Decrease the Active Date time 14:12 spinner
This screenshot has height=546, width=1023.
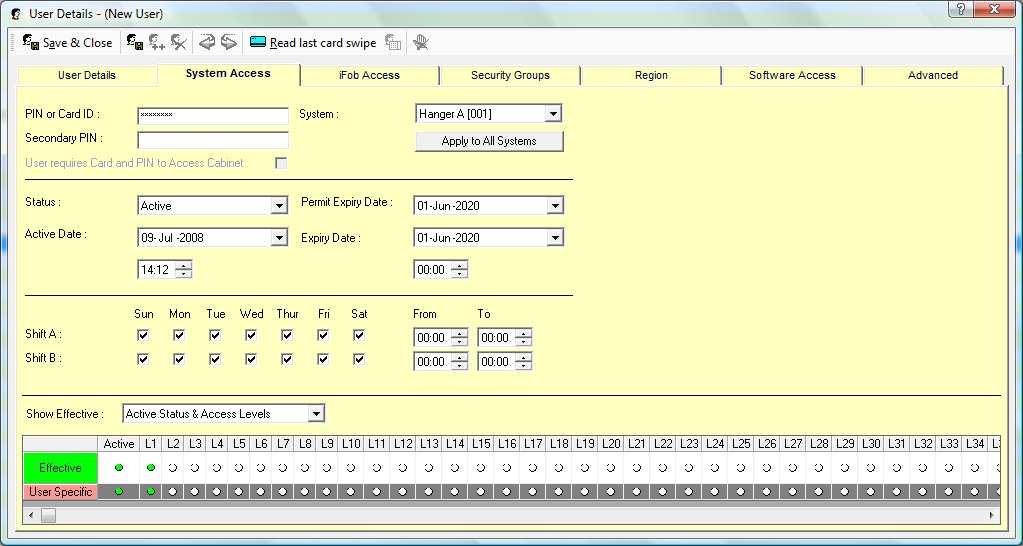point(184,274)
